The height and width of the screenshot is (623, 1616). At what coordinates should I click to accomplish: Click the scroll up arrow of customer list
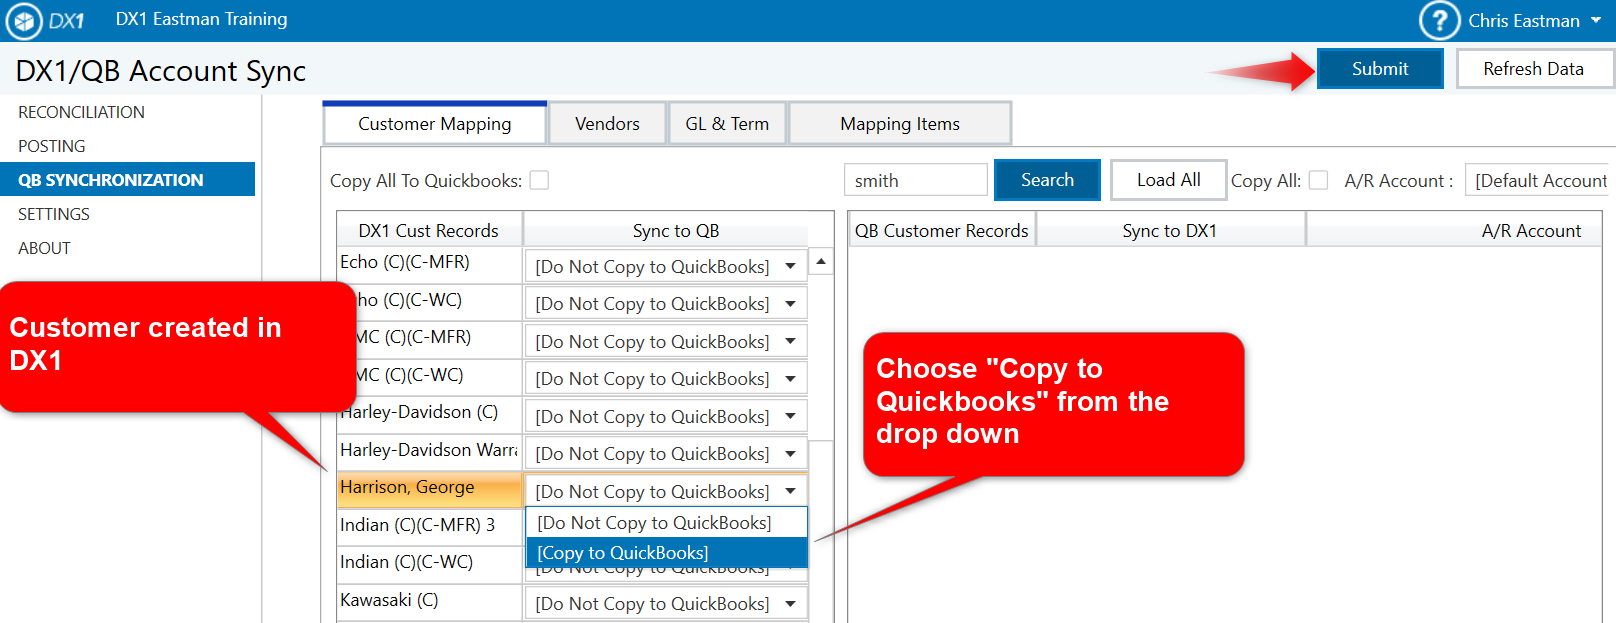[821, 262]
